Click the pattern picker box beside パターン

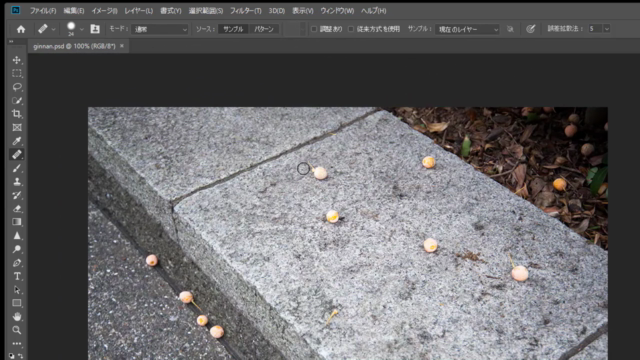[x=294, y=29]
